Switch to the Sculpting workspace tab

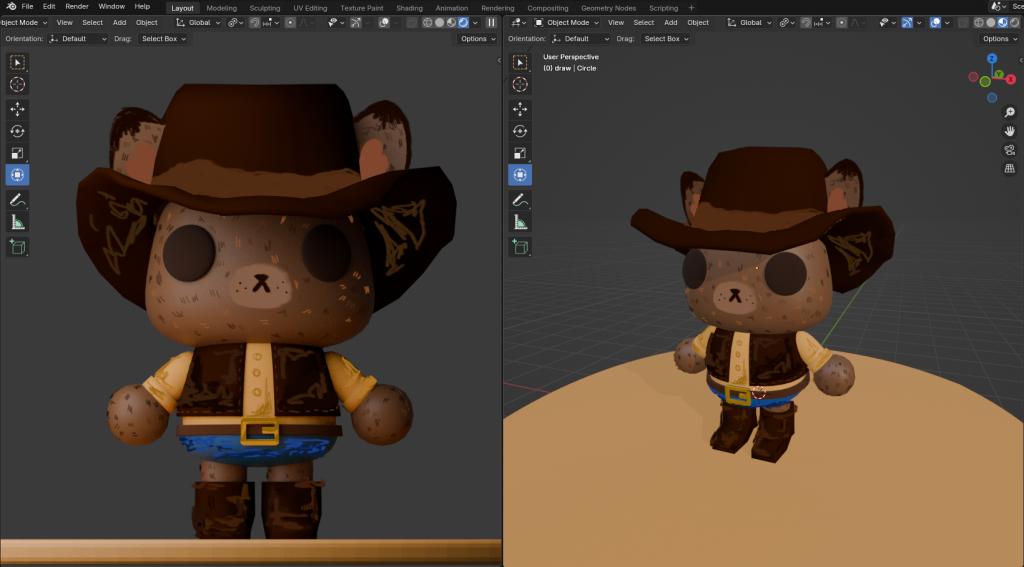[264, 7]
